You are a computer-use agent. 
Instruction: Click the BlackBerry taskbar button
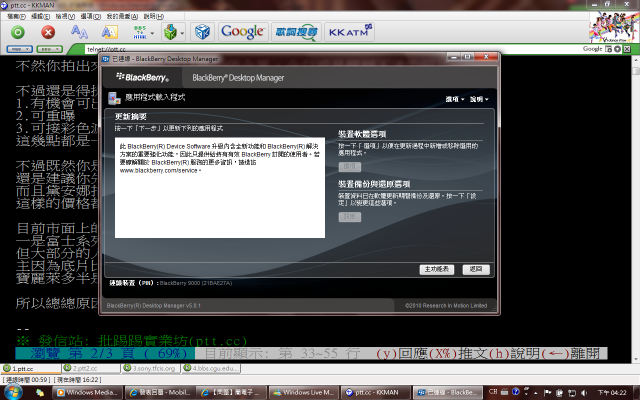447,392
